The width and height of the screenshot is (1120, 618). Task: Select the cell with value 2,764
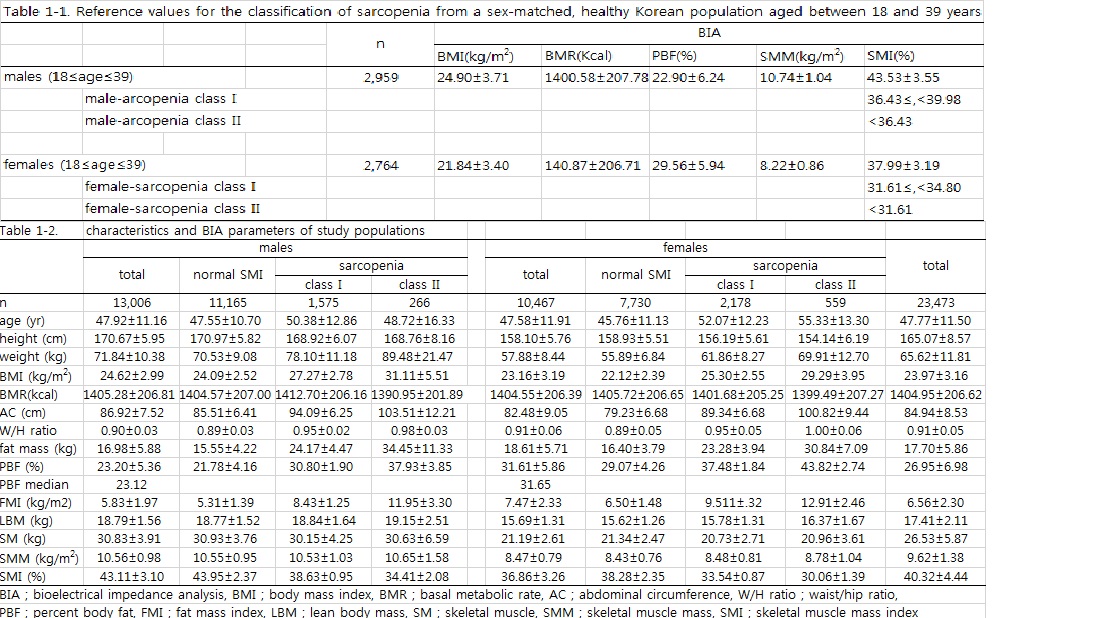pos(381,165)
